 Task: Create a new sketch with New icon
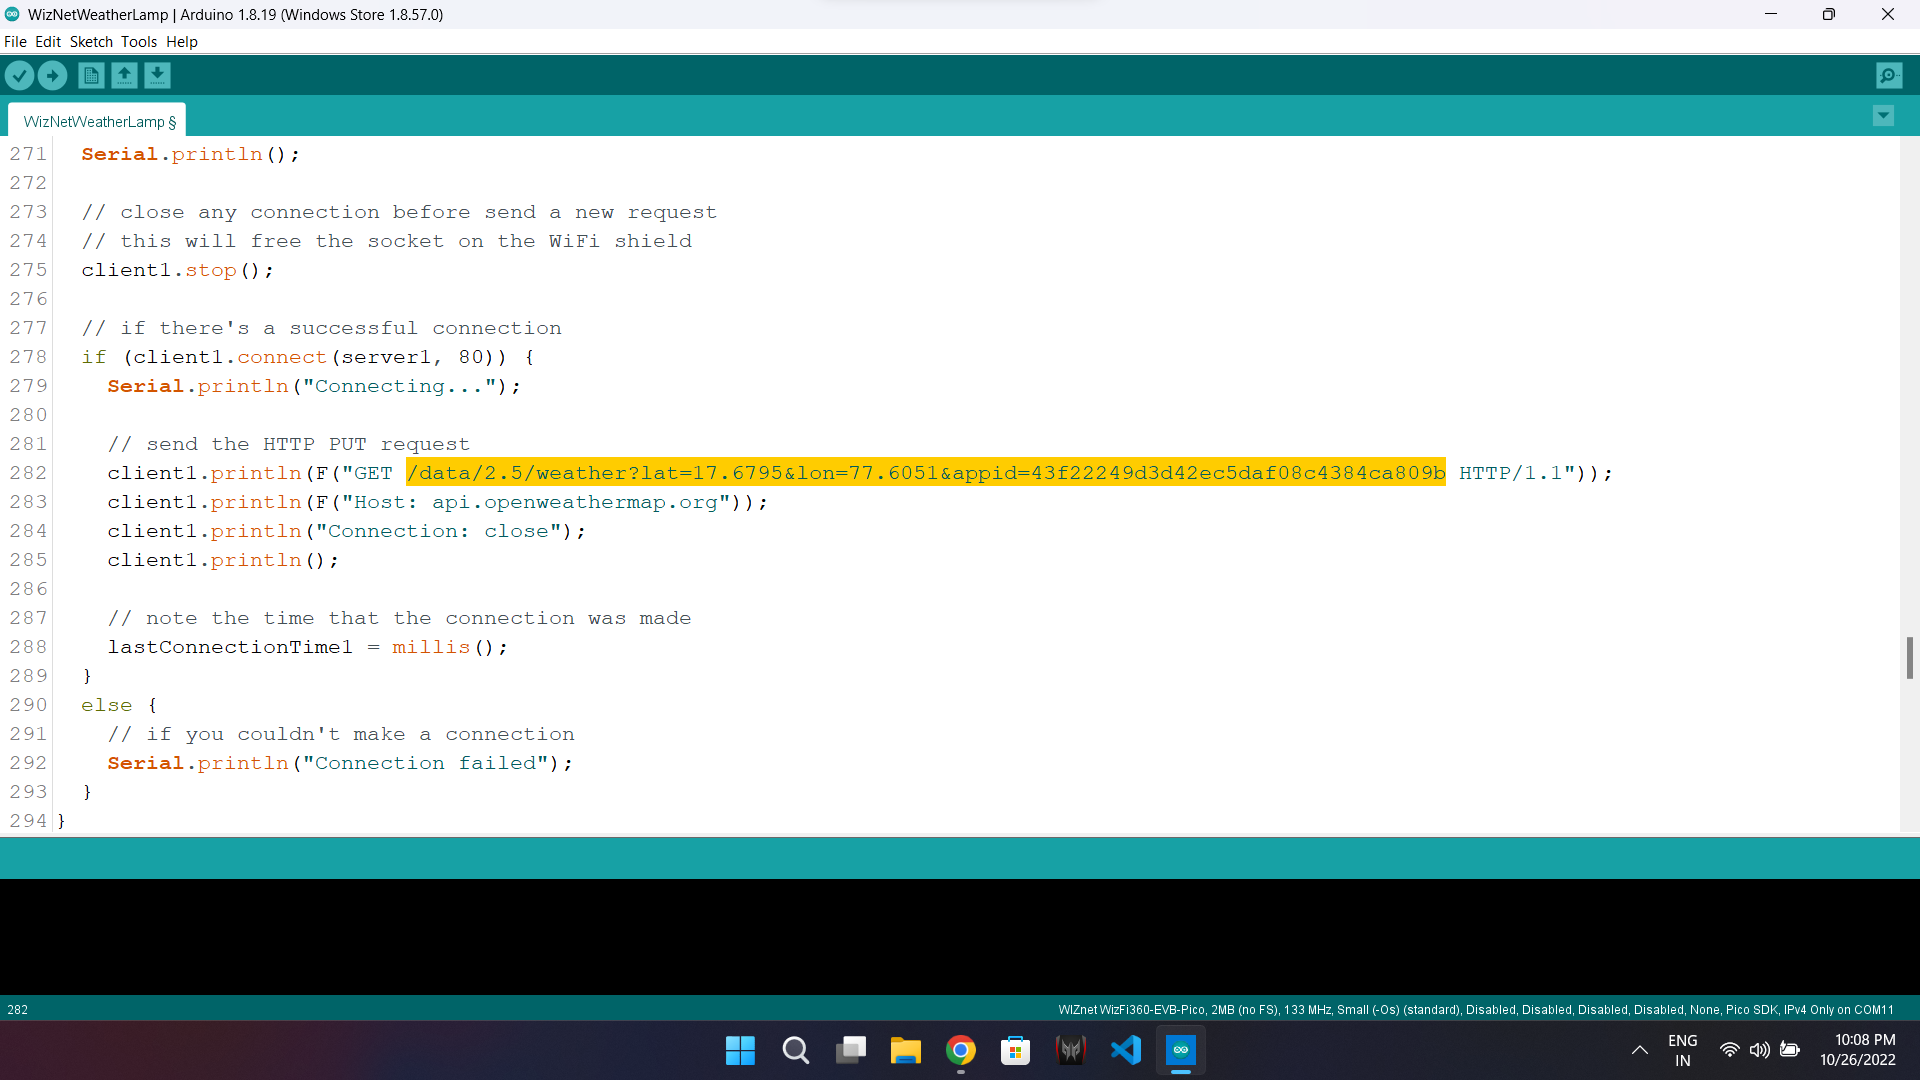[91, 75]
